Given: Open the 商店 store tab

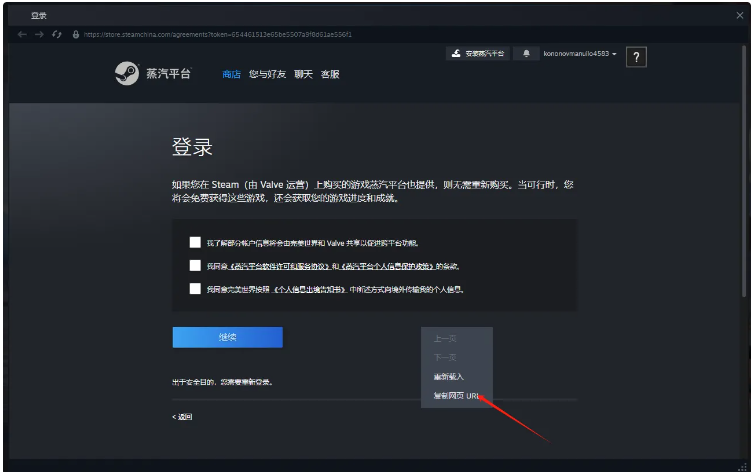Looking at the screenshot, I should pos(231,74).
